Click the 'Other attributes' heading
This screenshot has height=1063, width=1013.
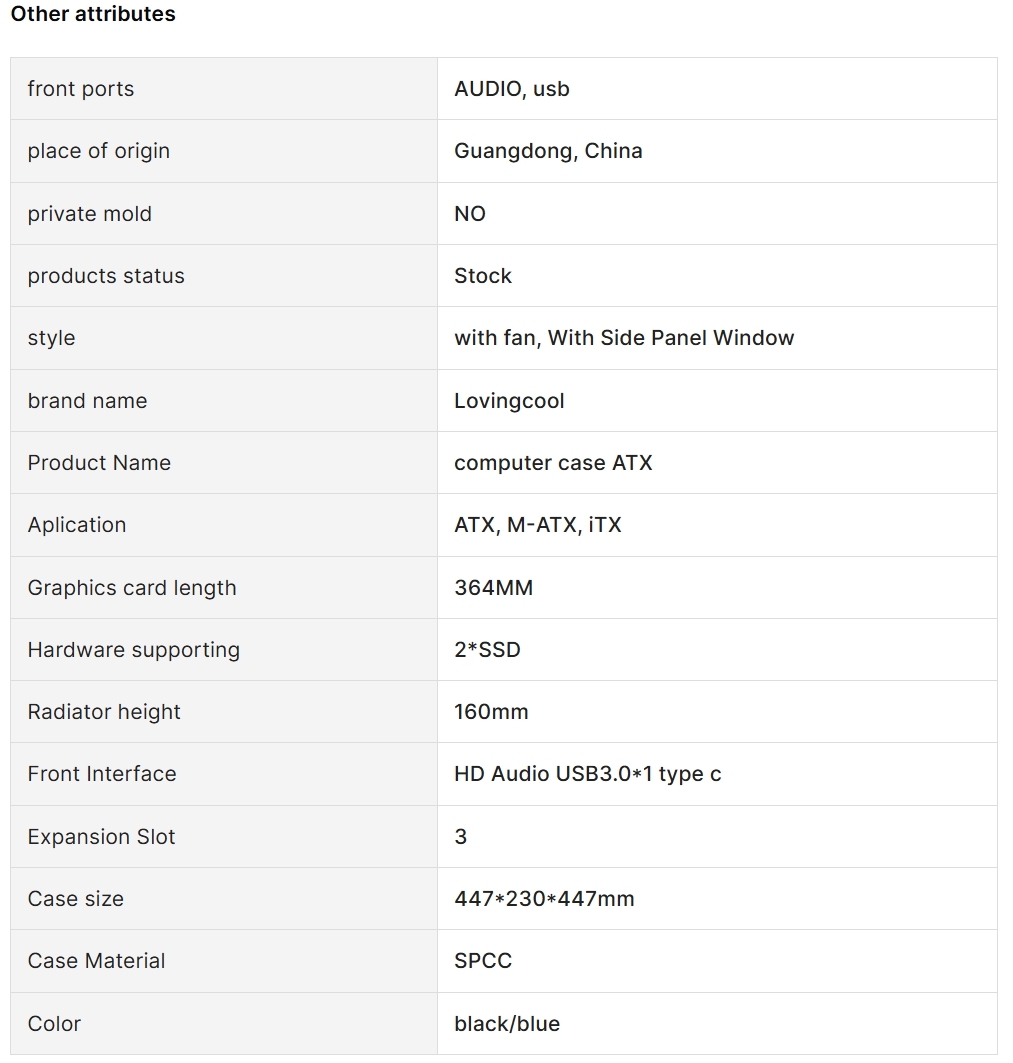pyautogui.click(x=93, y=14)
